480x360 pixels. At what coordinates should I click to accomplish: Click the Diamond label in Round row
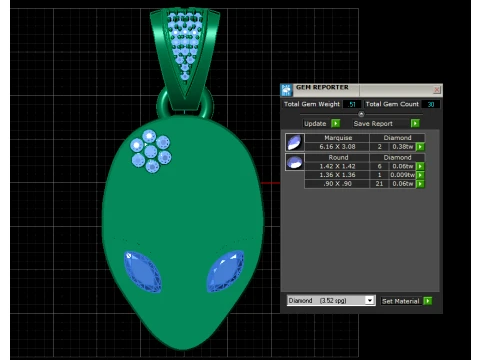[397, 157]
